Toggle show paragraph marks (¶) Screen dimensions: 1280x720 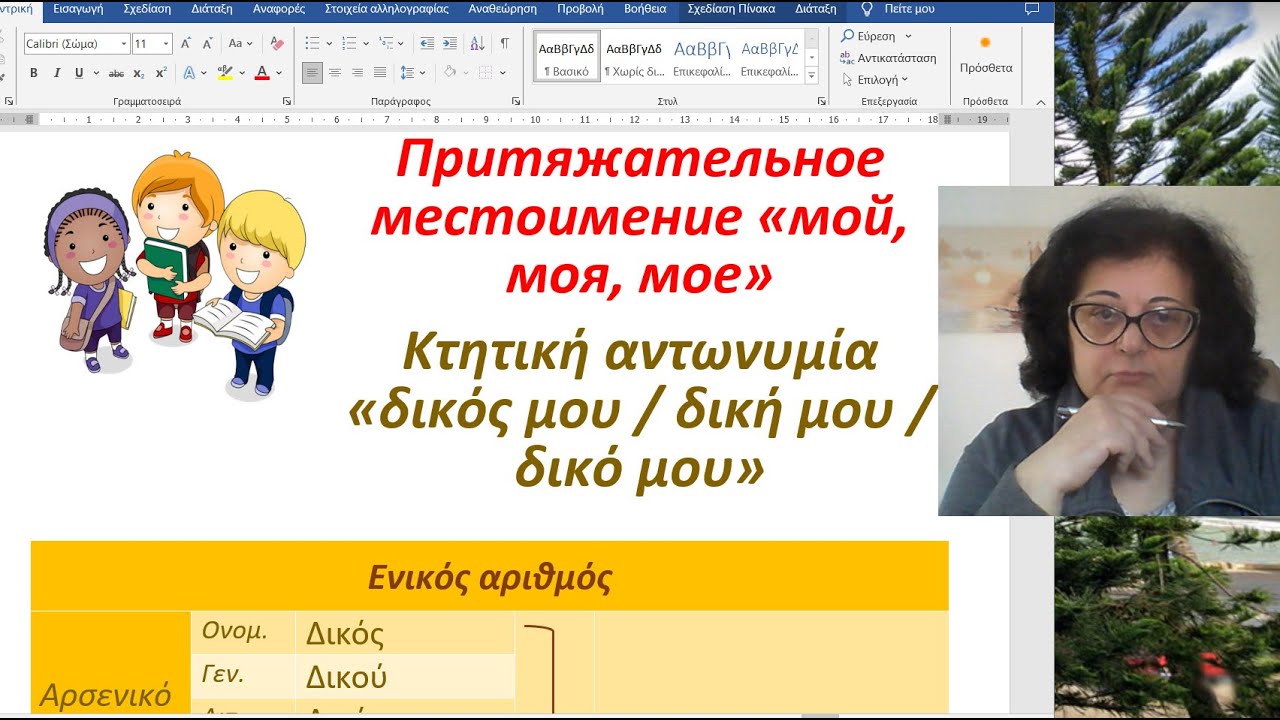point(505,44)
